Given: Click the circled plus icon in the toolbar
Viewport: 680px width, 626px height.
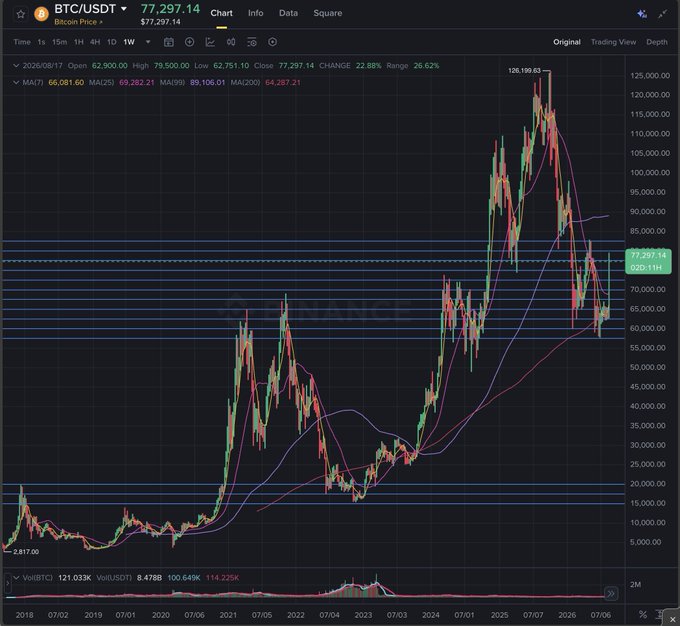Looking at the screenshot, I should tap(190, 42).
